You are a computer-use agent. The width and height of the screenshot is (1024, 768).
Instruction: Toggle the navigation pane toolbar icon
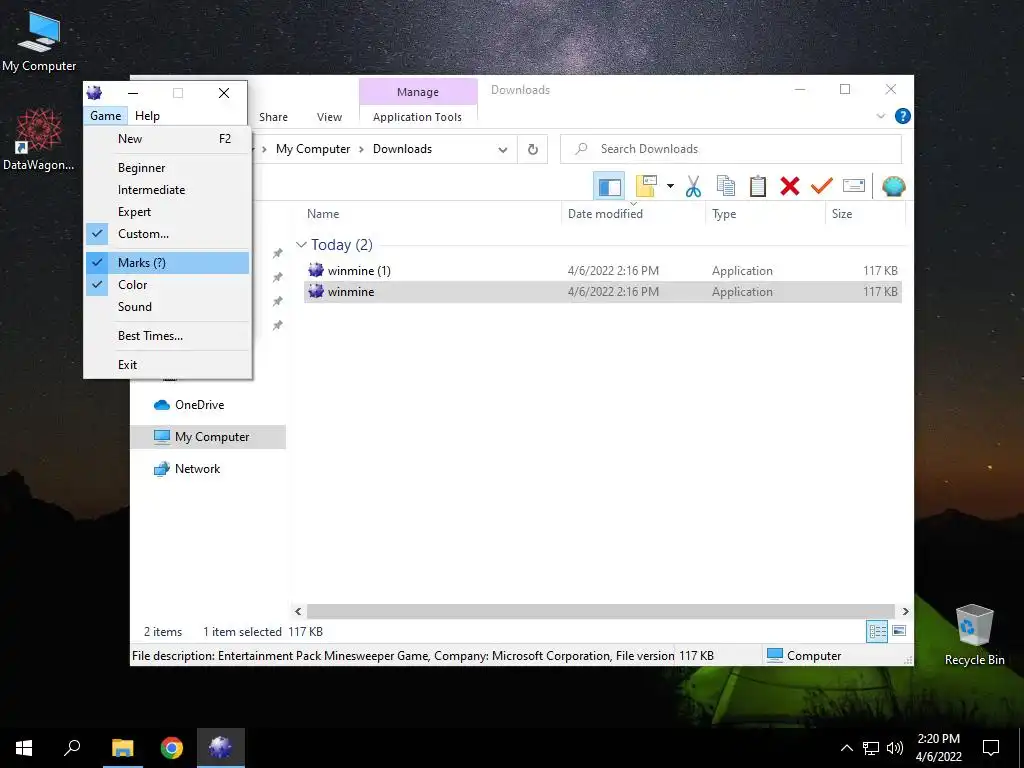(609, 187)
